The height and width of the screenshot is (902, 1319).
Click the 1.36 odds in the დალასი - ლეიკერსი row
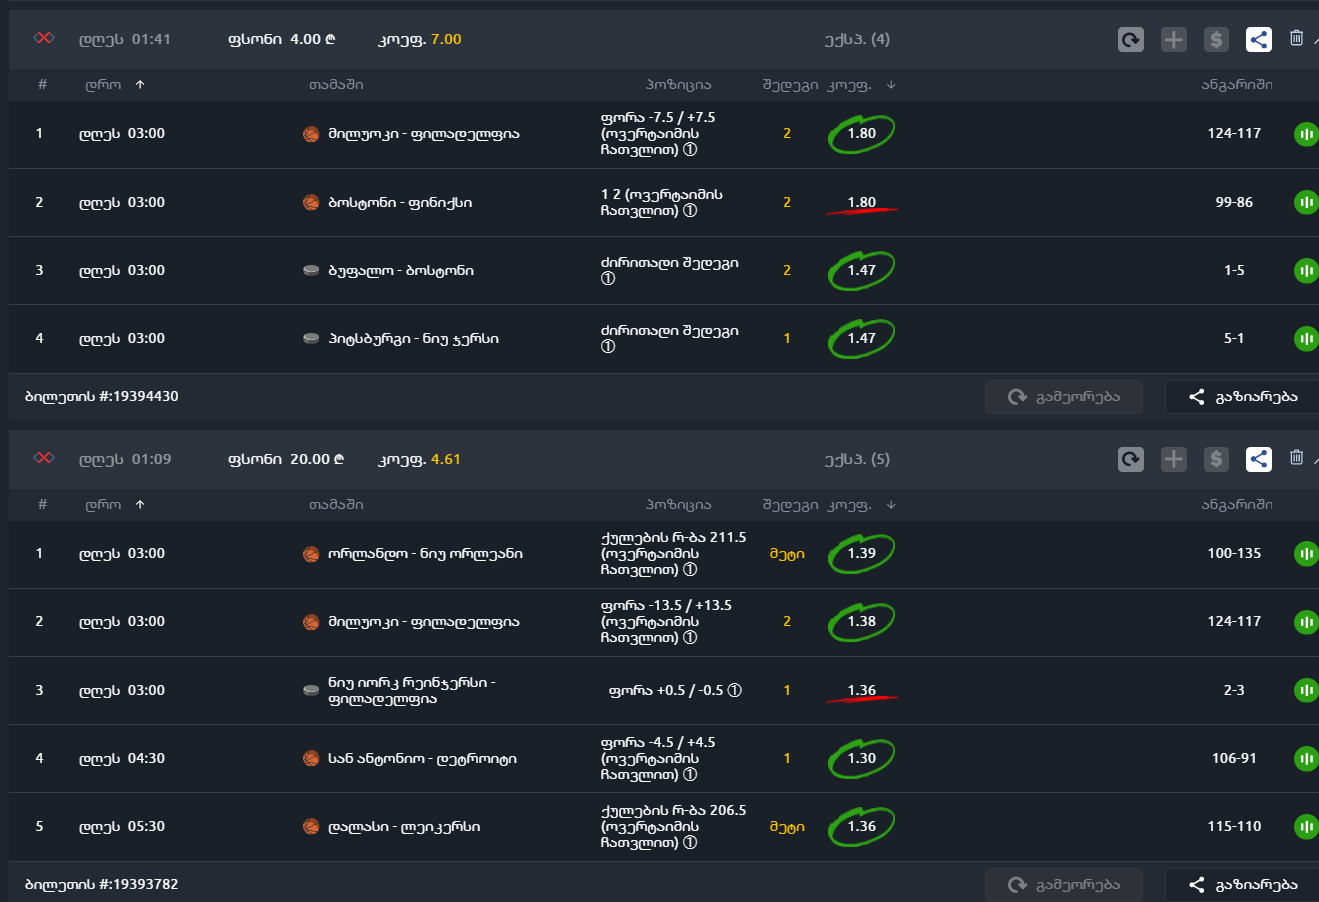861,827
